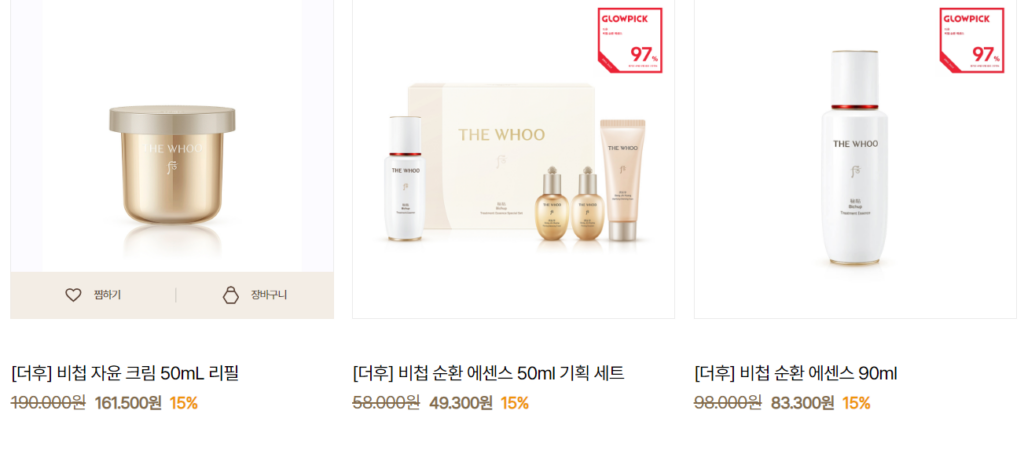
Task: Click the 장바구니 add to cart button
Action: pos(255,295)
